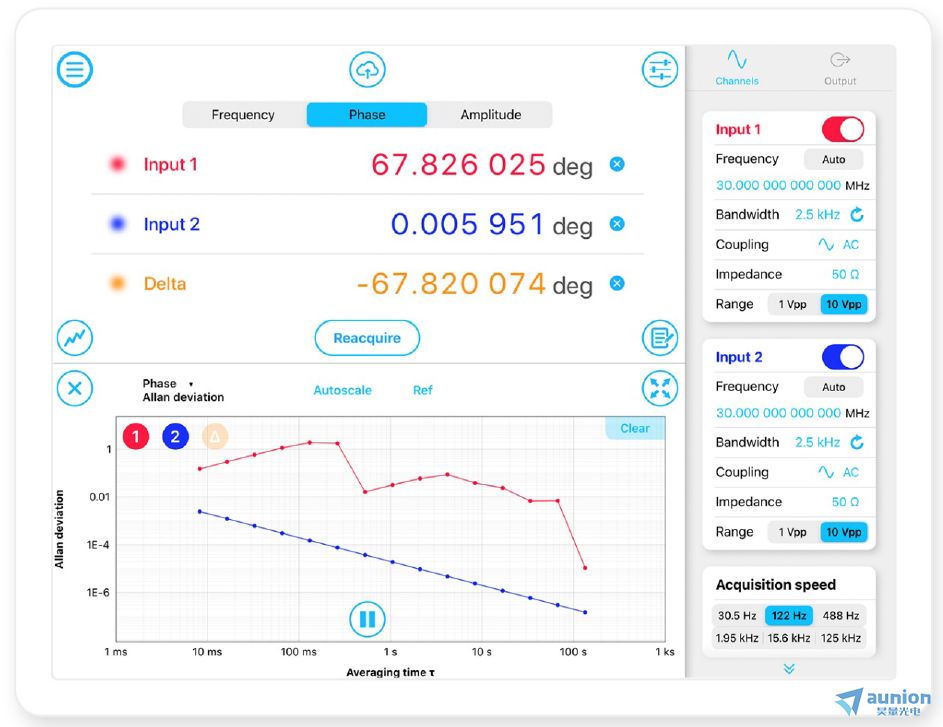Remove Delta reading with its x icon
Viewport: 943px width, 727px height.
pos(617,283)
